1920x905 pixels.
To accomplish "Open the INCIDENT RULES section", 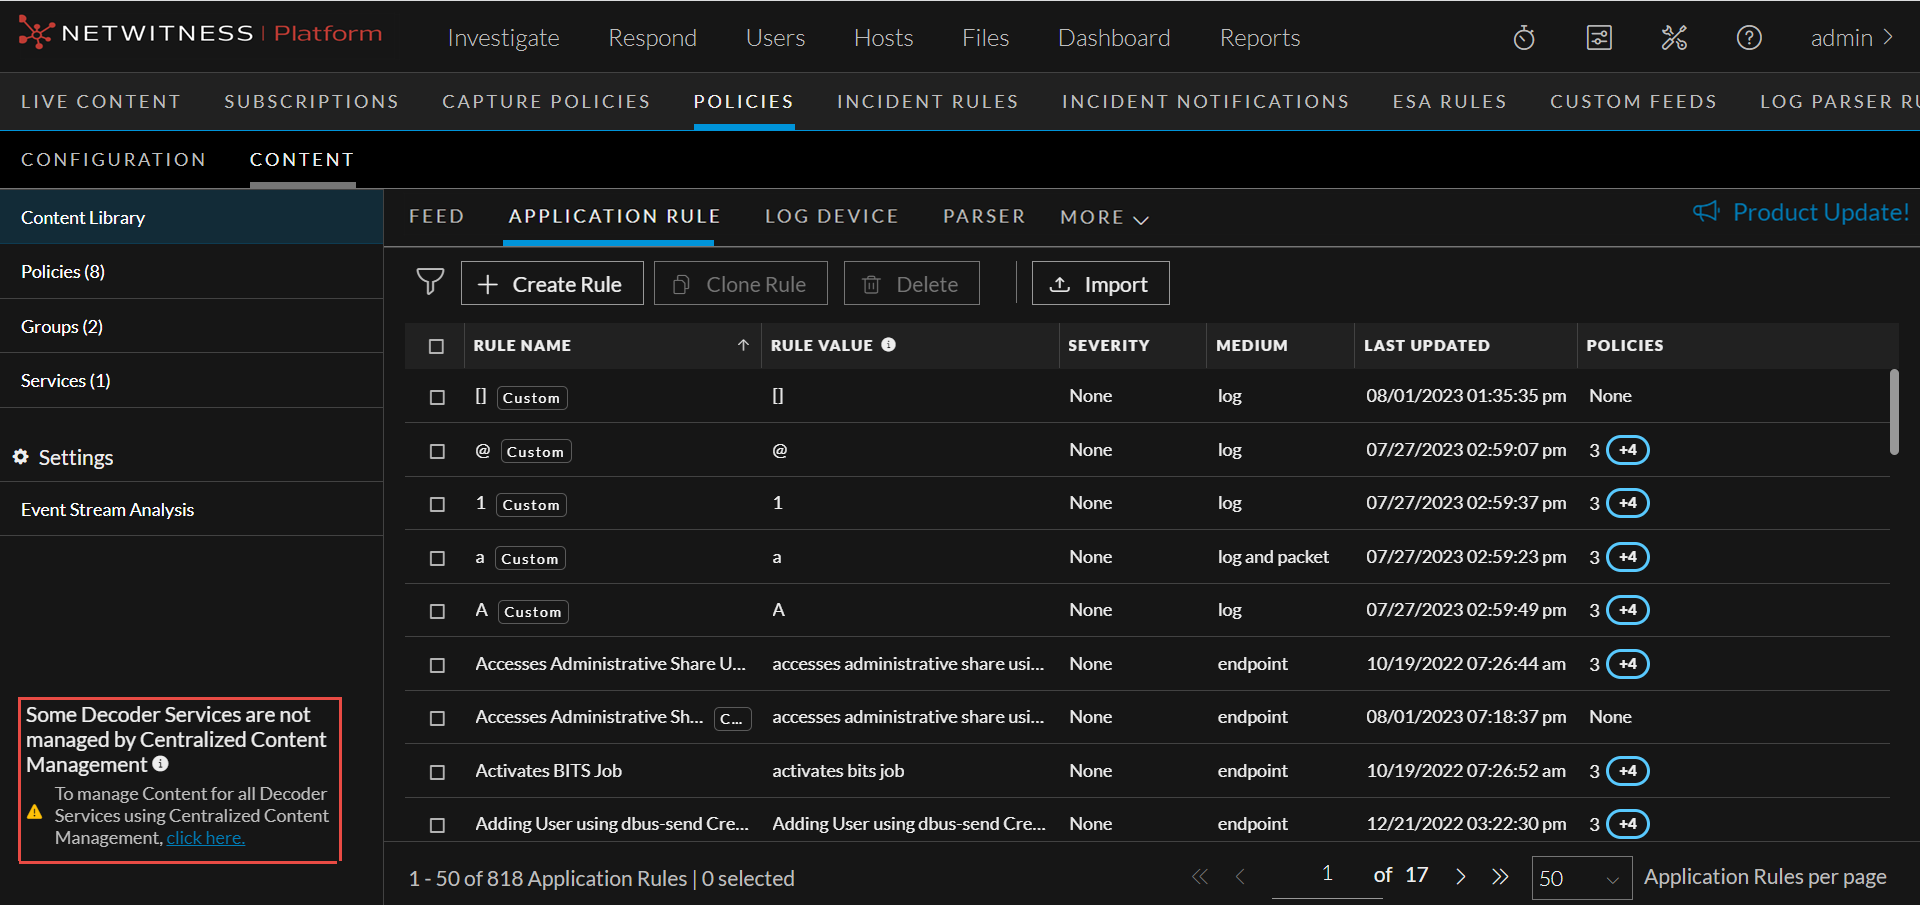I will tap(927, 101).
